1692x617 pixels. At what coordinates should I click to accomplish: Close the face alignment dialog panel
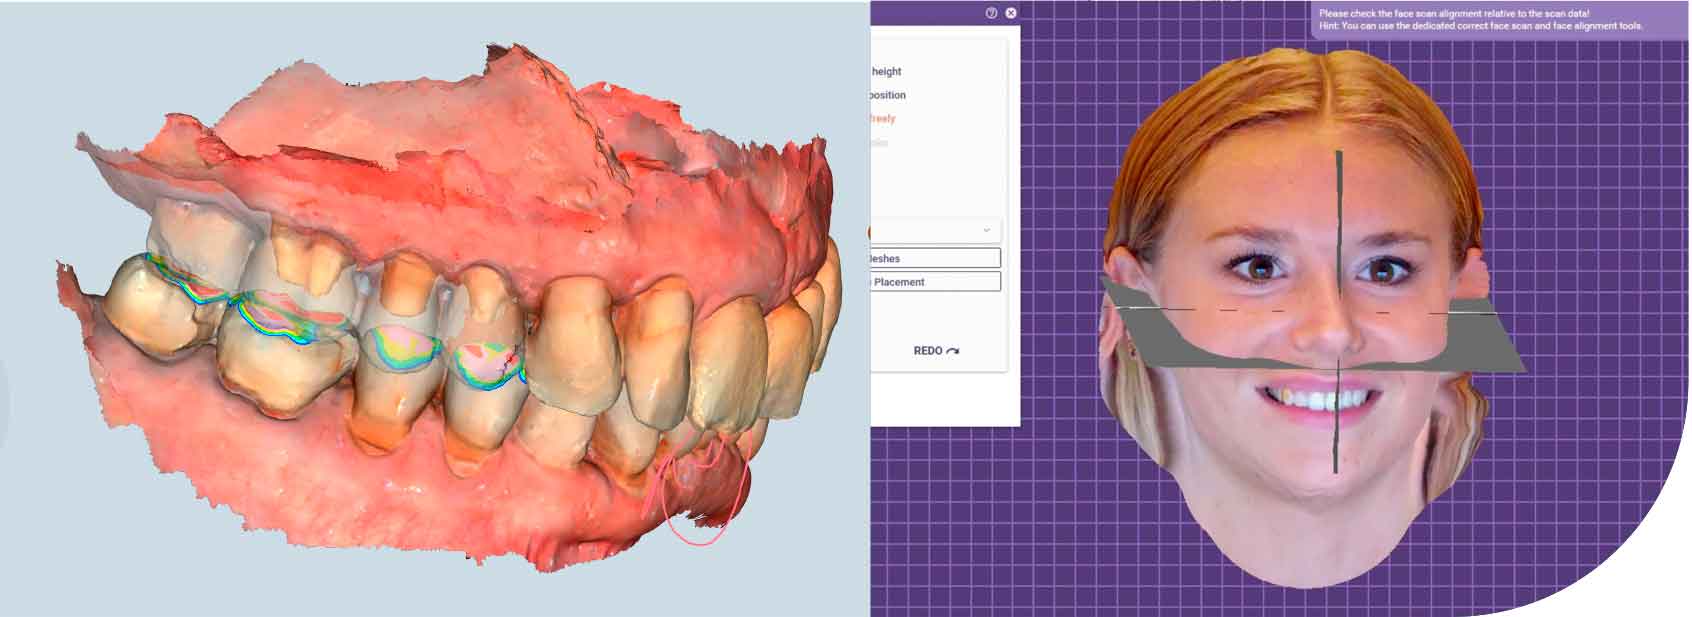1011,13
